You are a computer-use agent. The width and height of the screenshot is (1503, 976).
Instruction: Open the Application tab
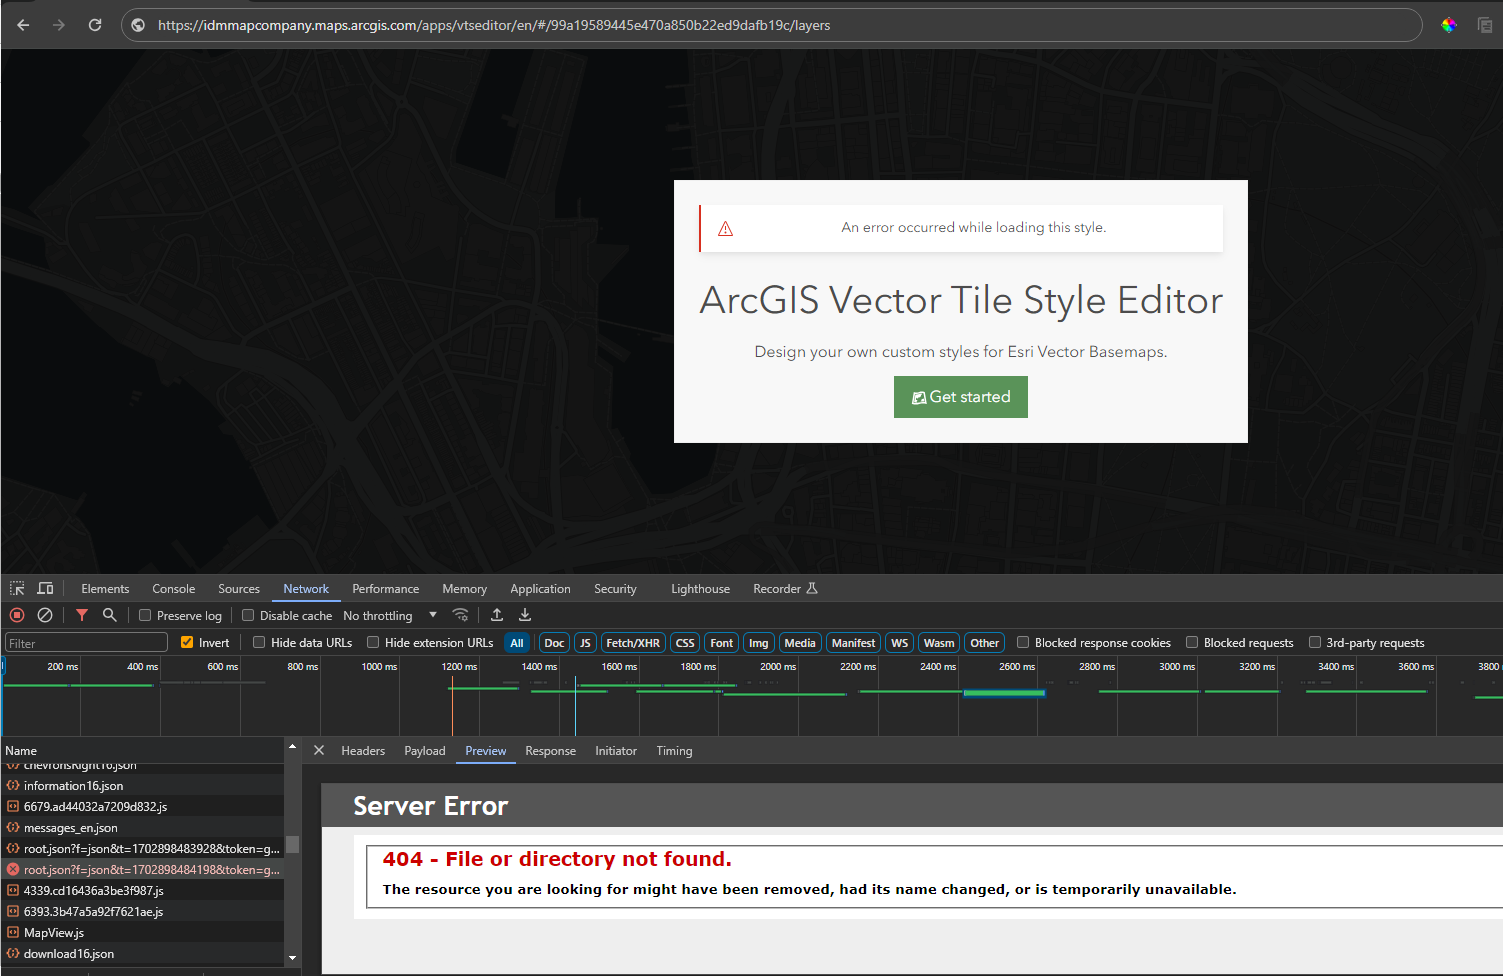point(540,589)
